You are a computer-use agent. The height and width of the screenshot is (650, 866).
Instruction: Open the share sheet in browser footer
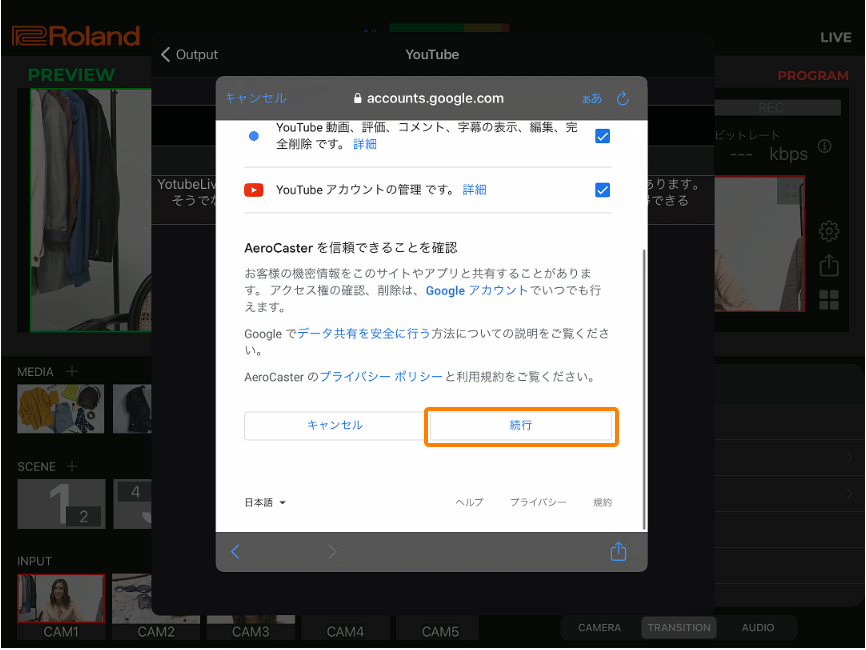pyautogui.click(x=618, y=551)
